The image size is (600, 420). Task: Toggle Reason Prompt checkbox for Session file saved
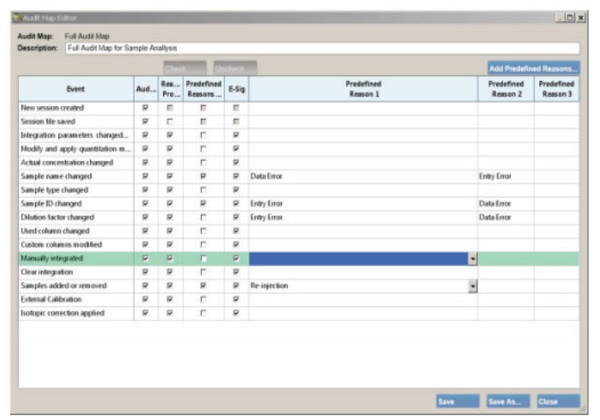172,120
